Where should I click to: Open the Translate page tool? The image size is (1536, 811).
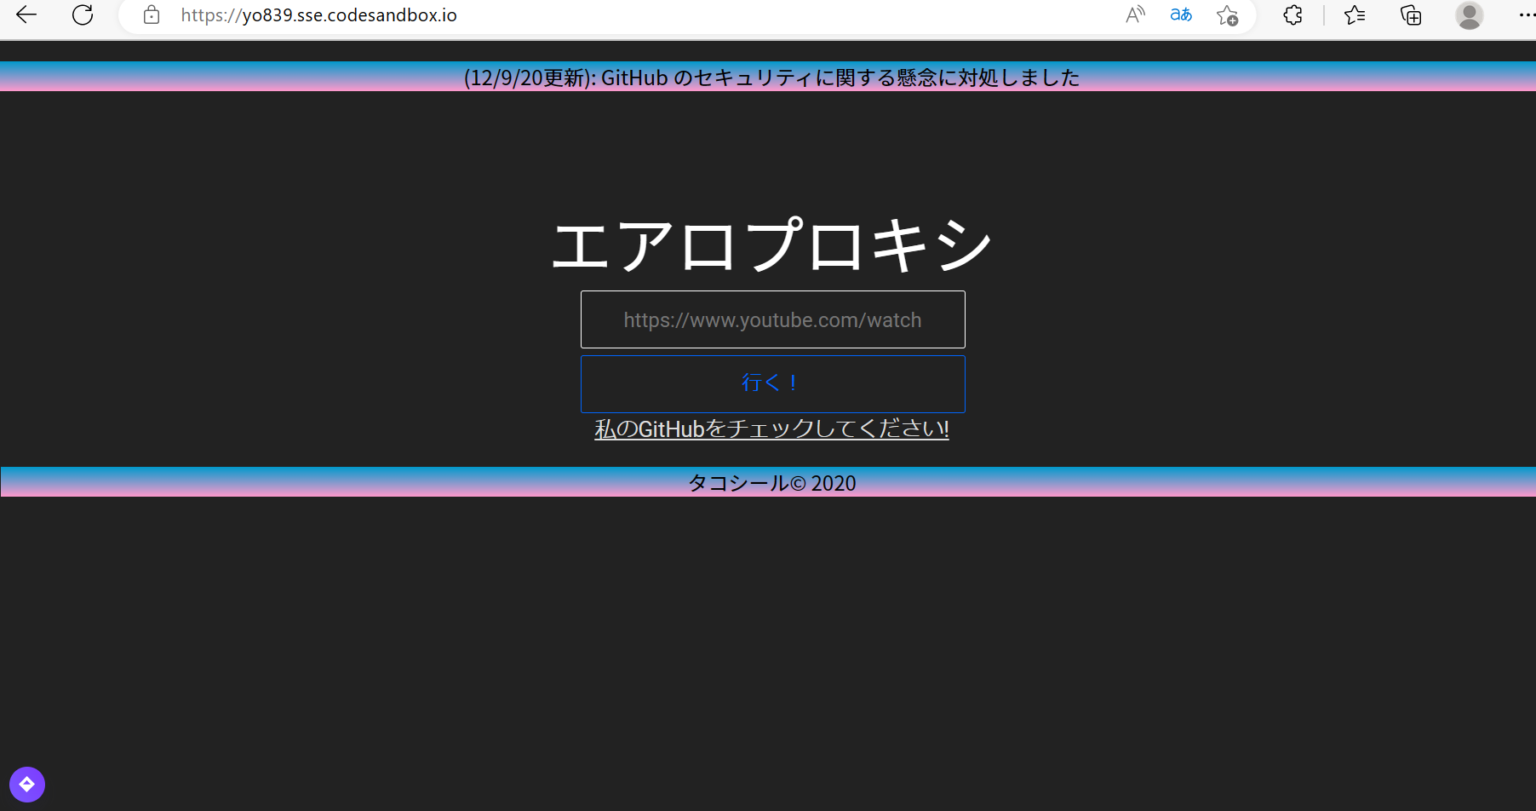click(1180, 15)
